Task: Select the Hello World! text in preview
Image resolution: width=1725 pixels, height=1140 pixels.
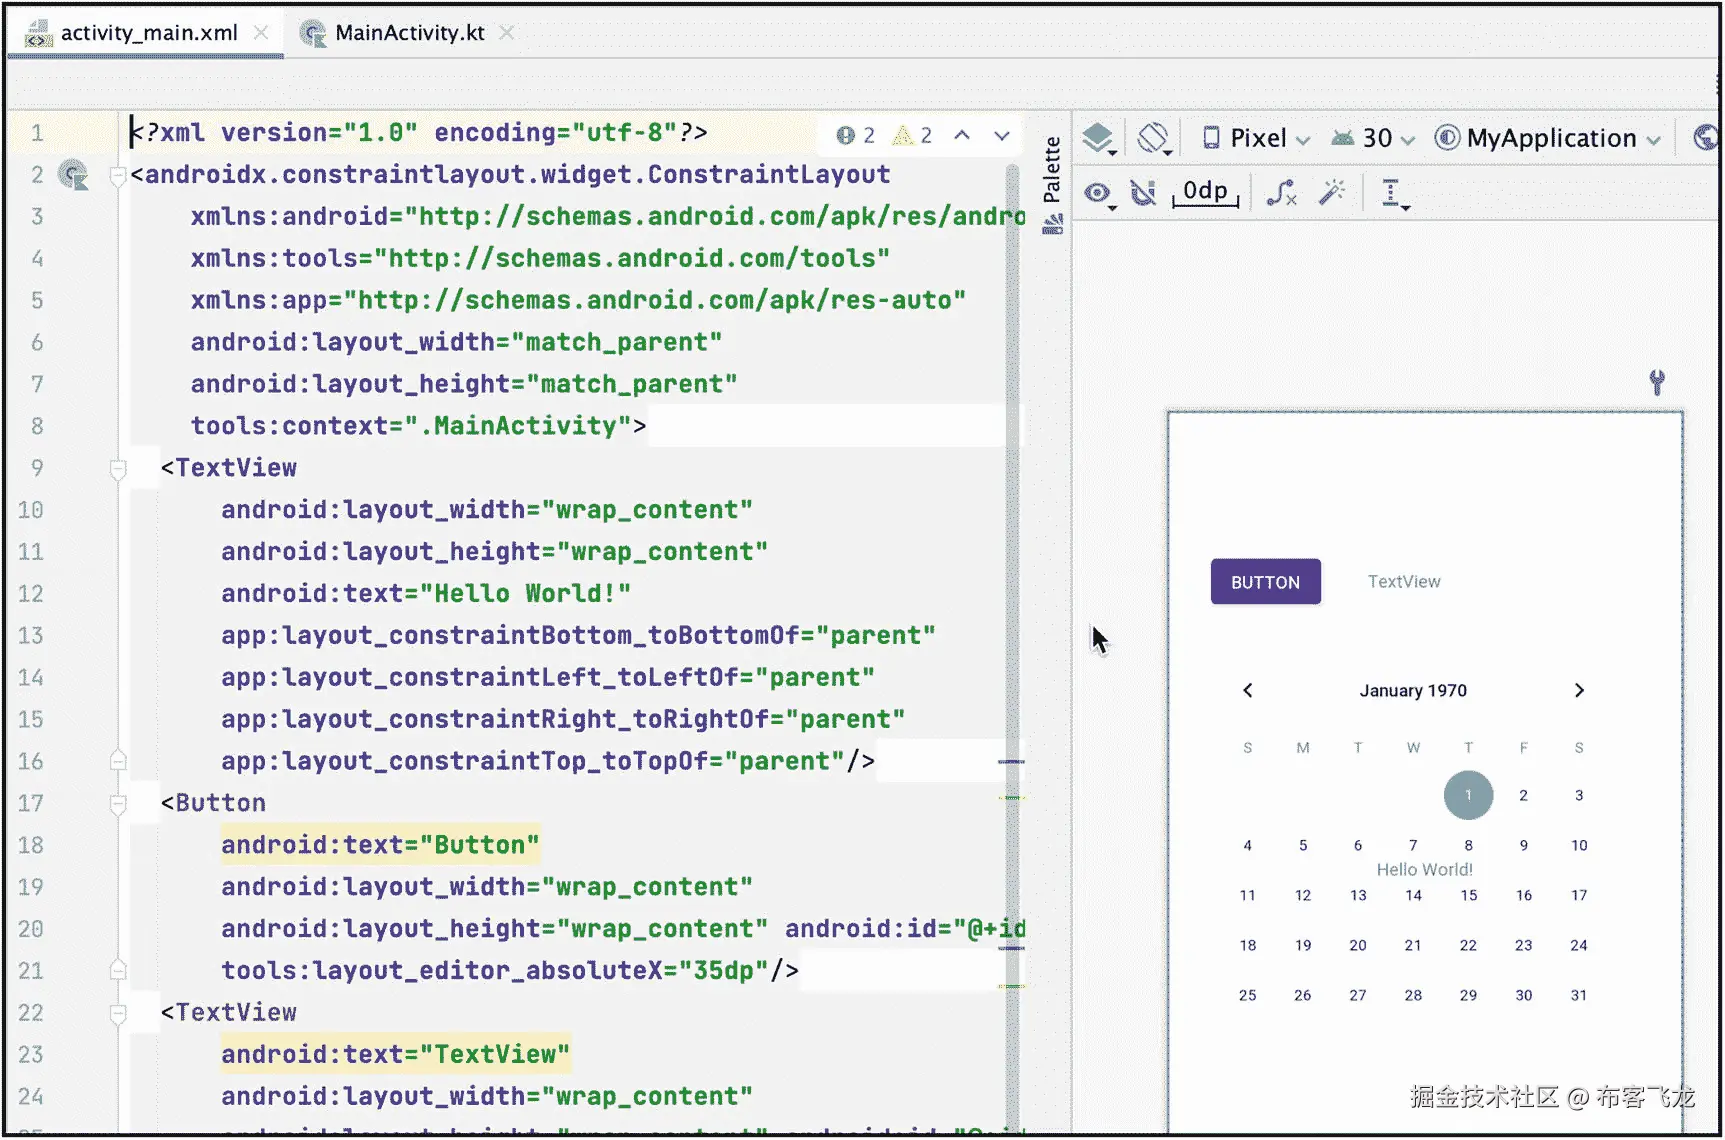Action: [1424, 870]
